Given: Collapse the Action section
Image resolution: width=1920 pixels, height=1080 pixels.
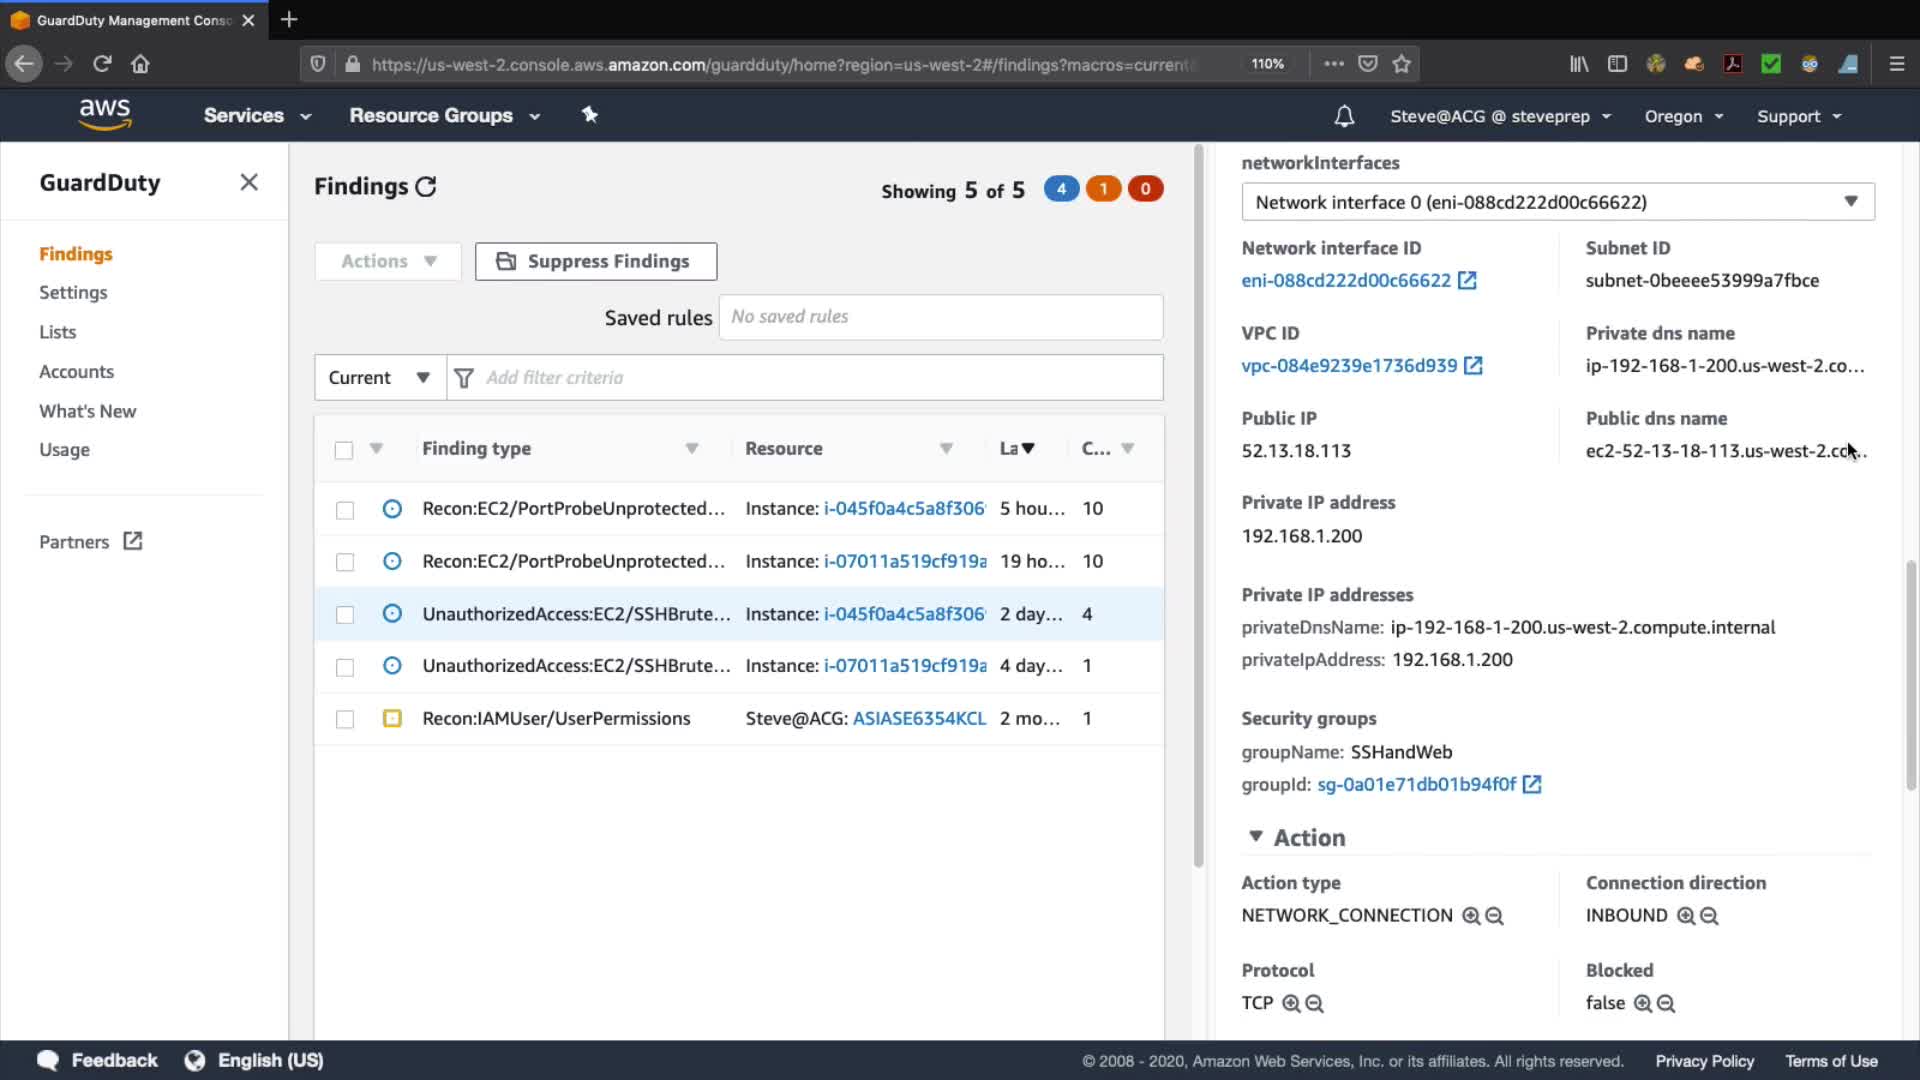Looking at the screenshot, I should click(1256, 837).
